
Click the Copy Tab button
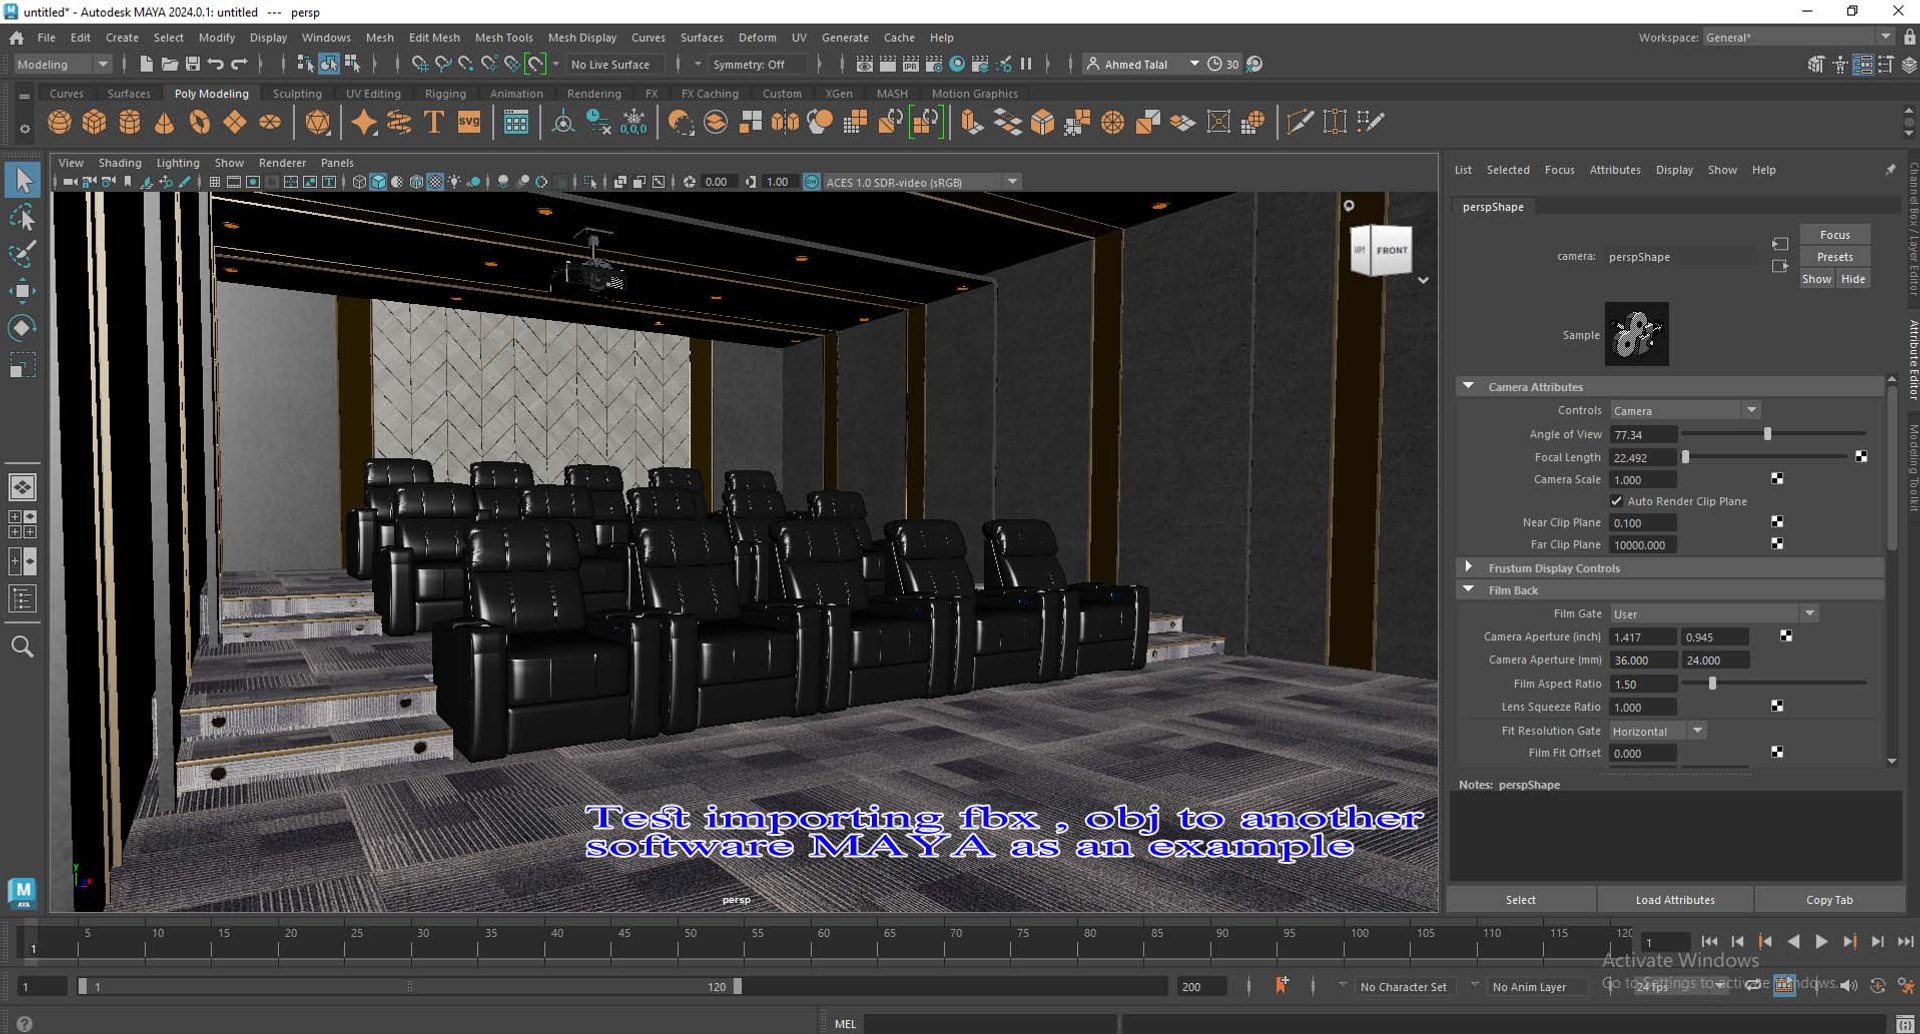[1829, 899]
